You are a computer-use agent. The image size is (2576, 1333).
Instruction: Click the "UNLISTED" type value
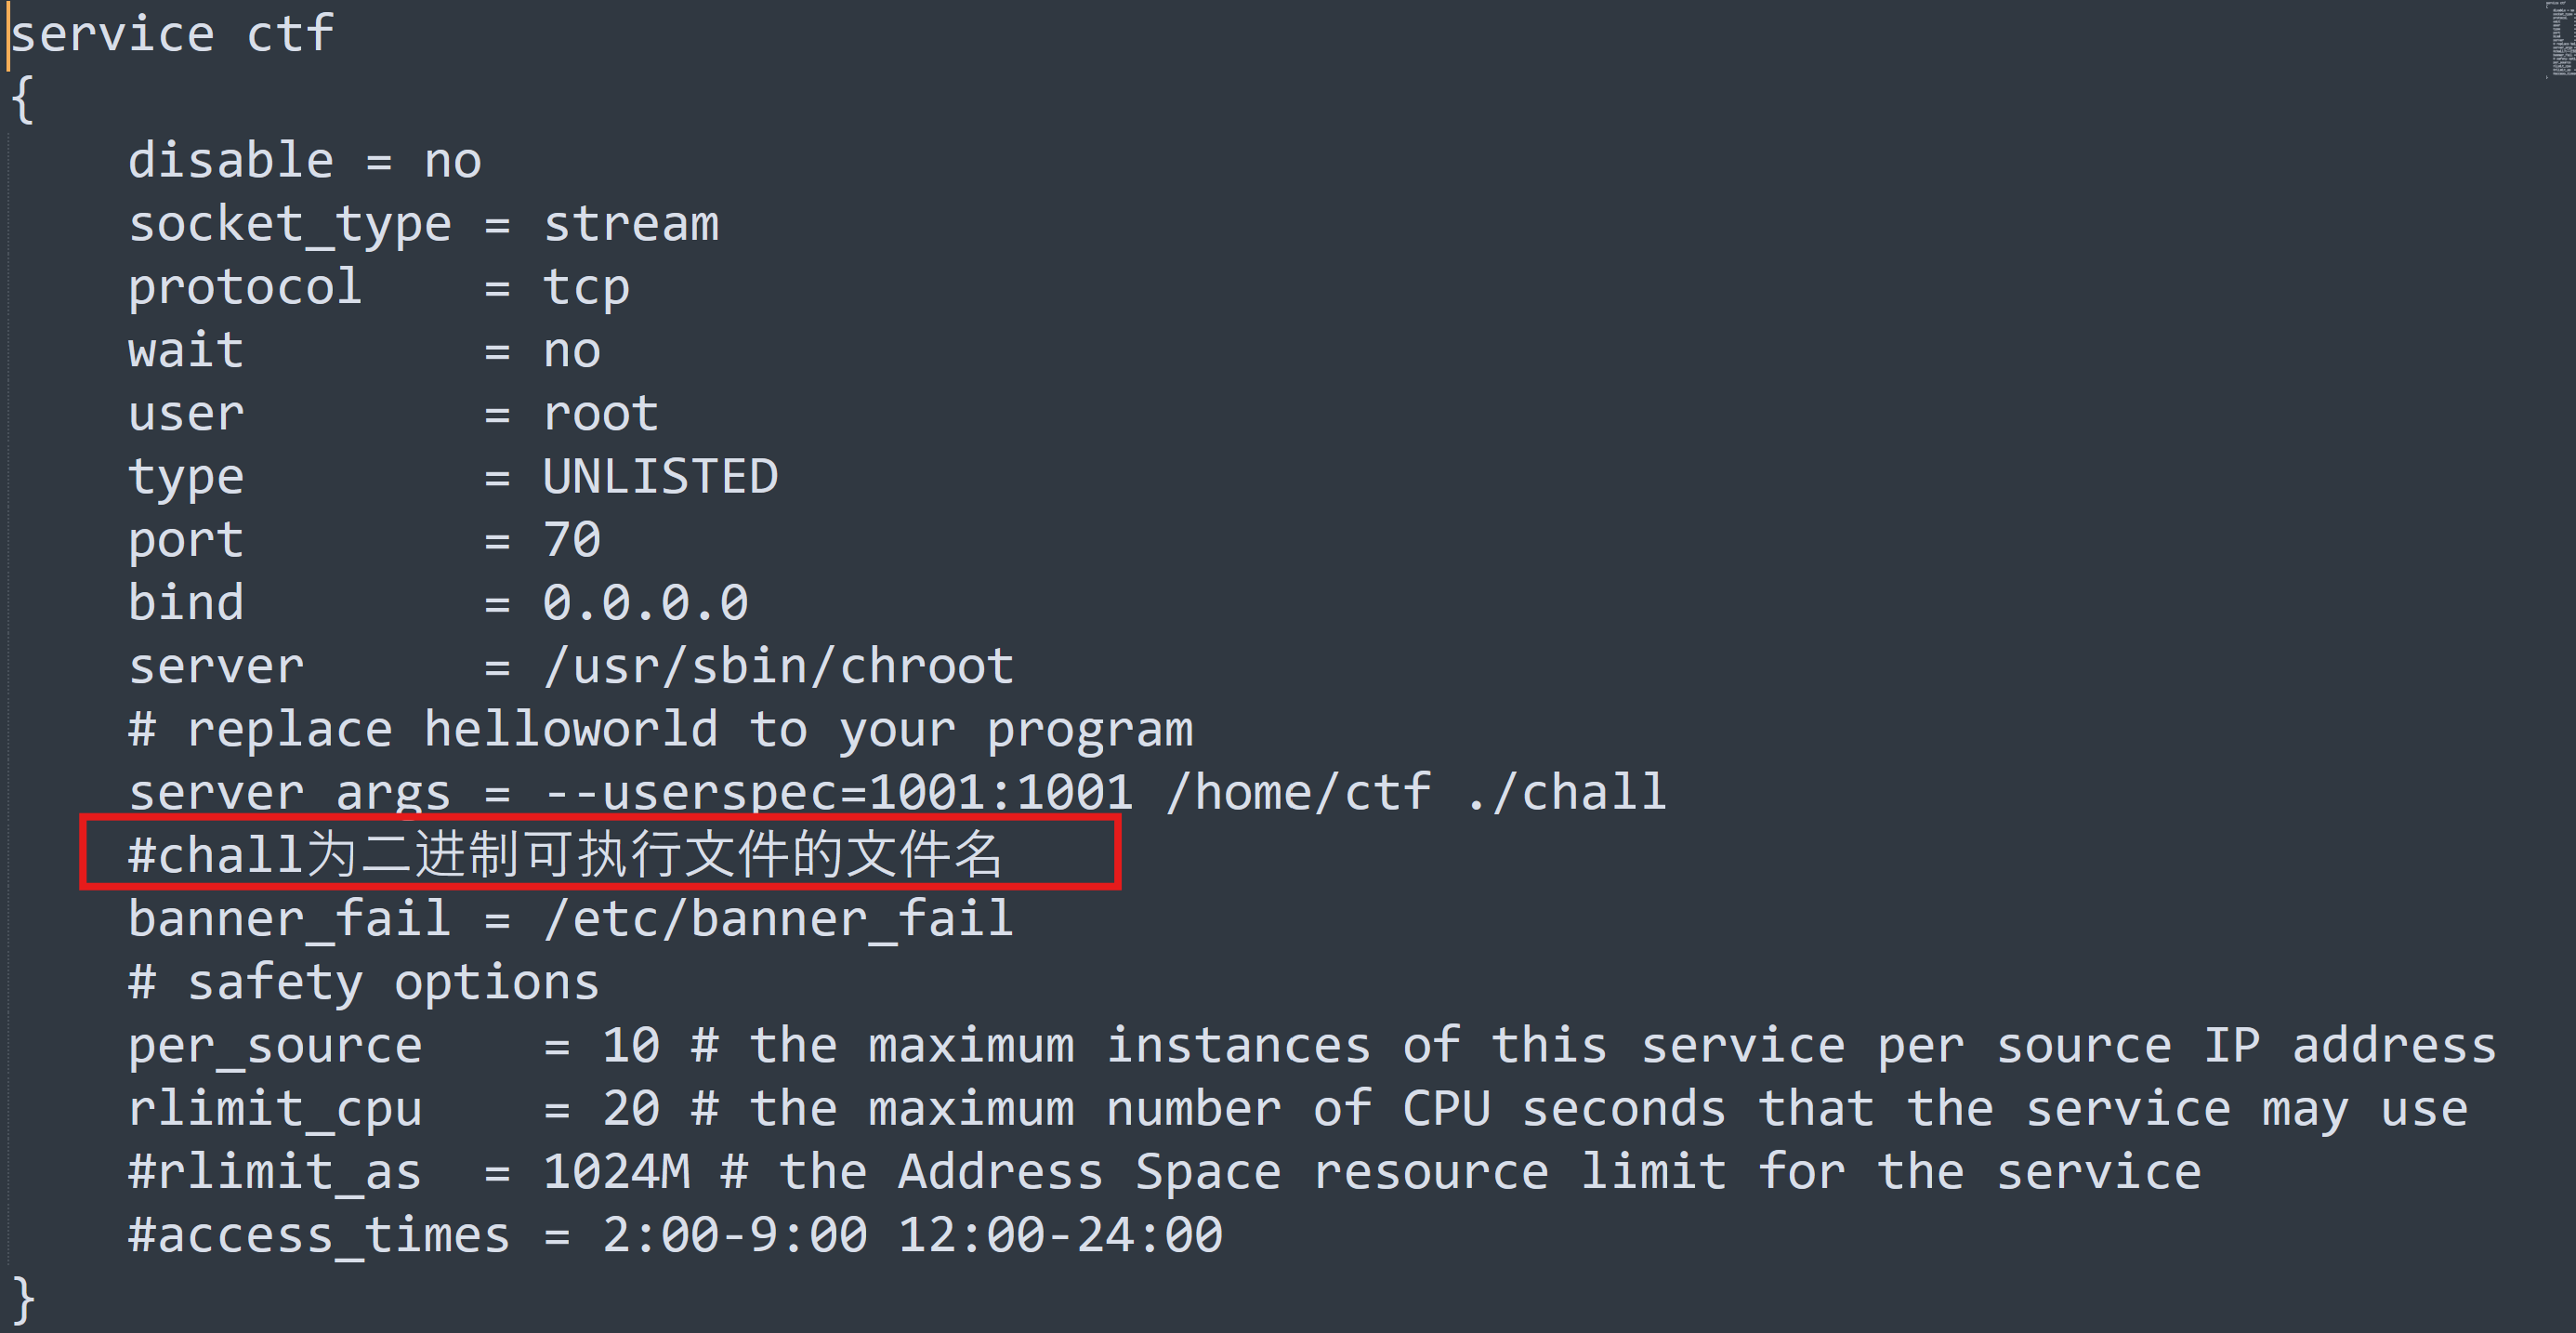pyautogui.click(x=660, y=477)
